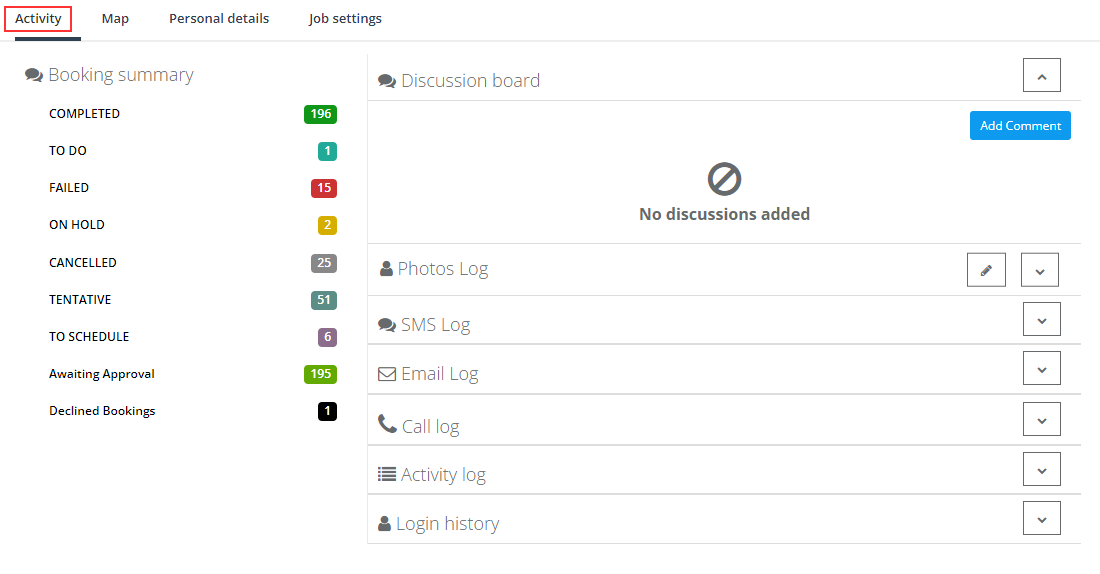Expand the SMS Log section
The image size is (1100, 574).
tap(1041, 319)
